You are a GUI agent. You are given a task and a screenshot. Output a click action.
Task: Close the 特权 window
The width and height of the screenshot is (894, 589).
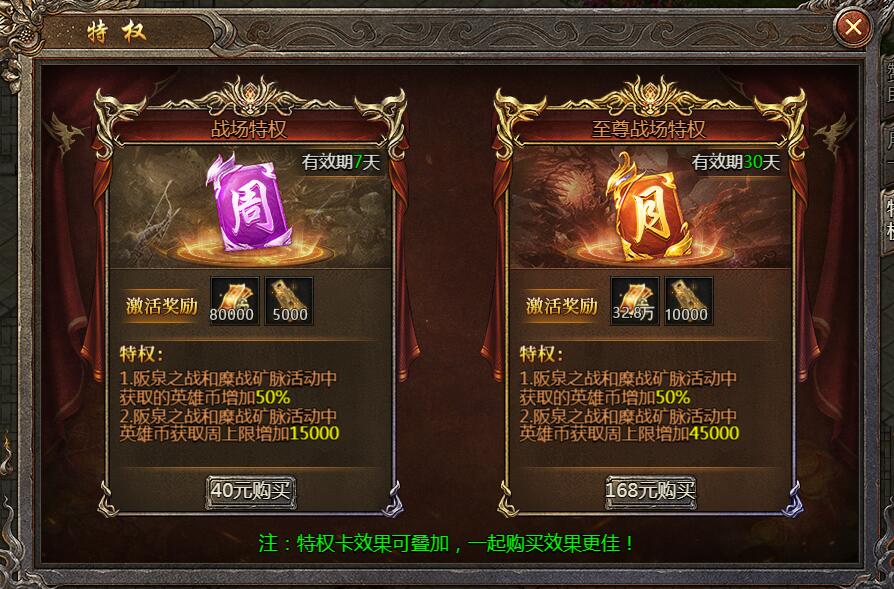click(852, 27)
